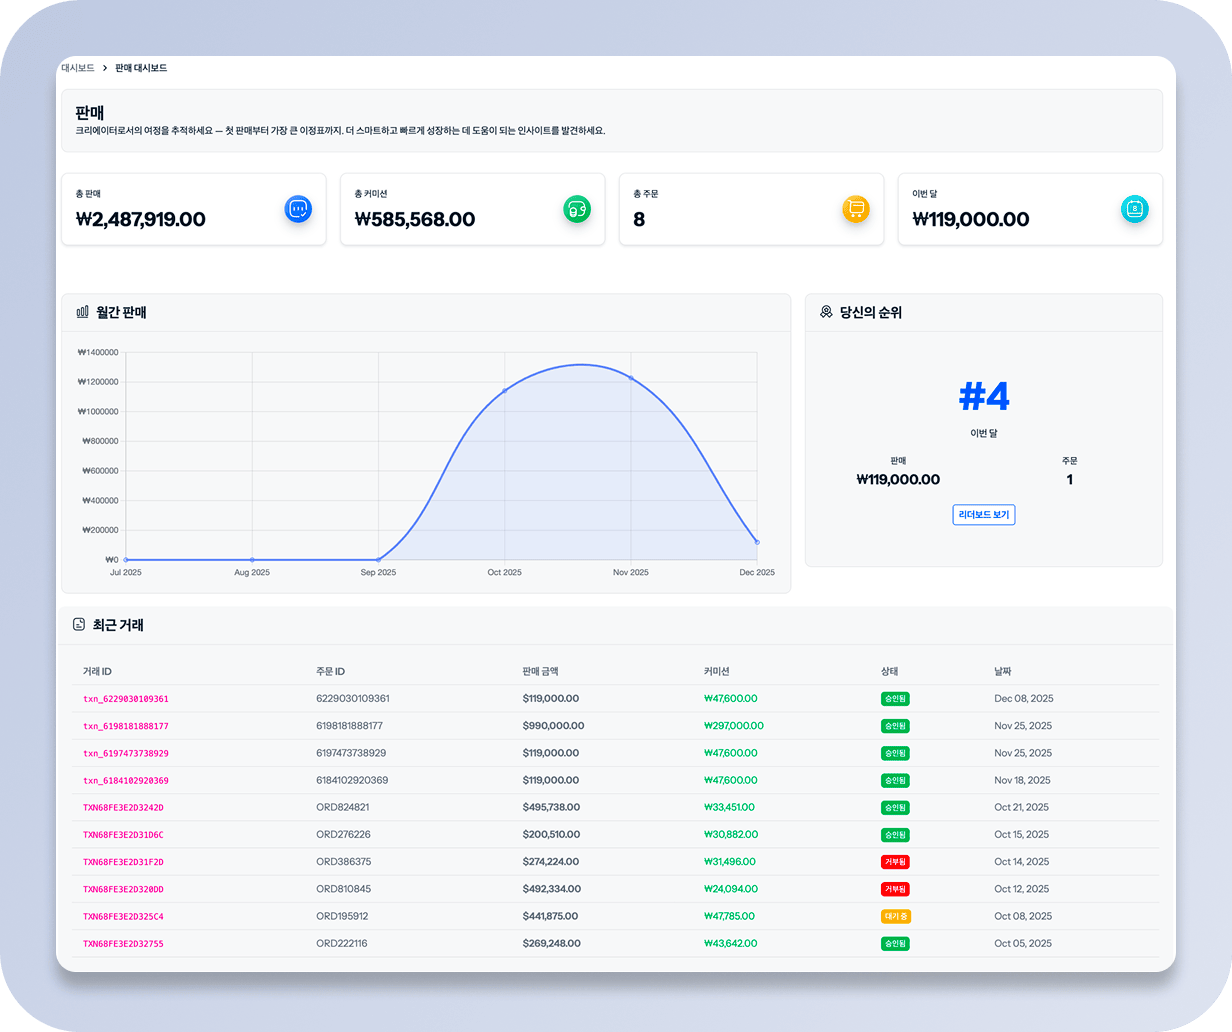The height and width of the screenshot is (1032, 1232).
Task: Click the Dec 2025 data point on chart
Action: tap(757, 542)
